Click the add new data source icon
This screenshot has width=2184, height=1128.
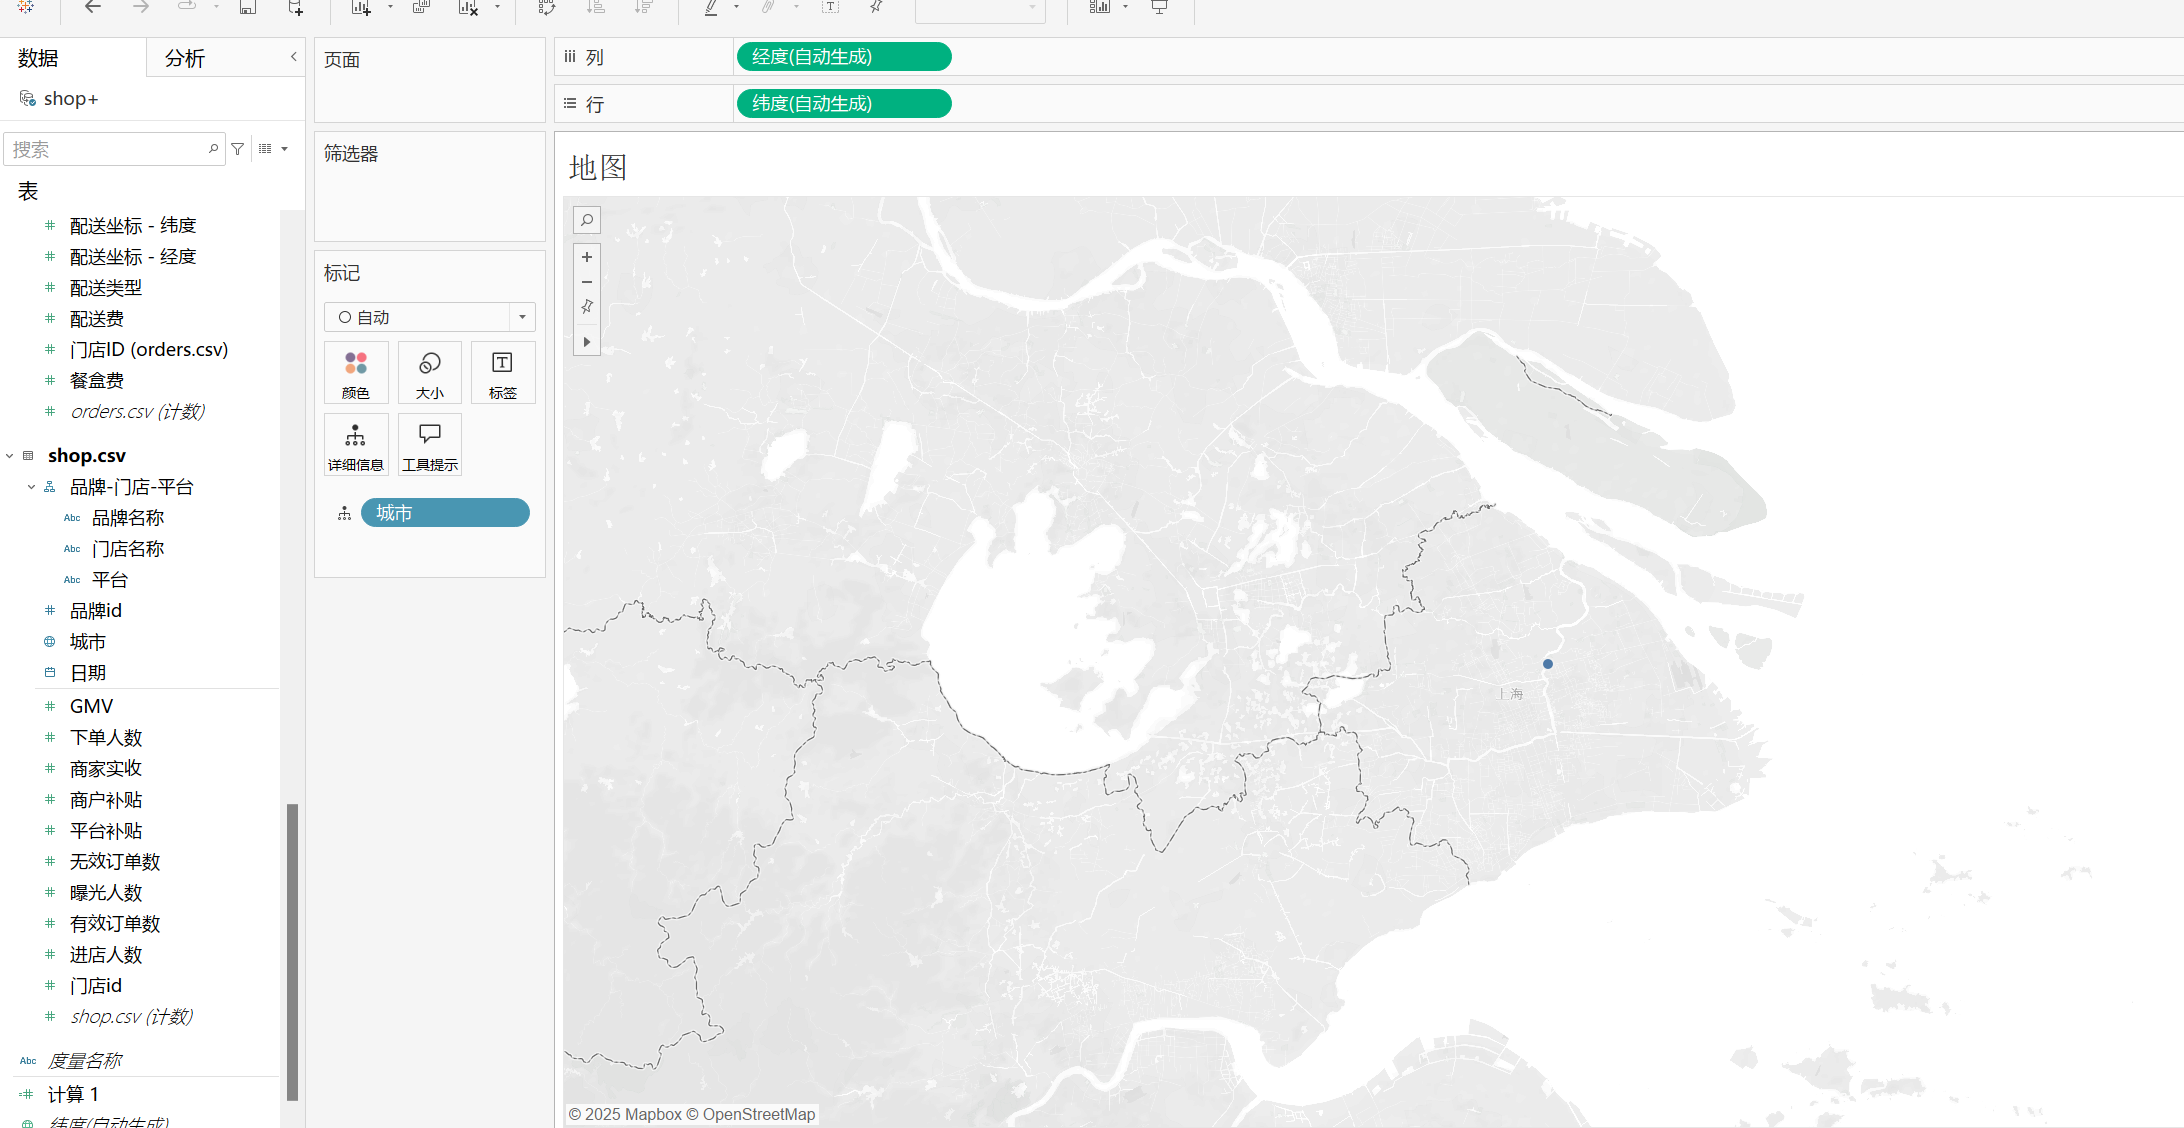pyautogui.click(x=295, y=7)
